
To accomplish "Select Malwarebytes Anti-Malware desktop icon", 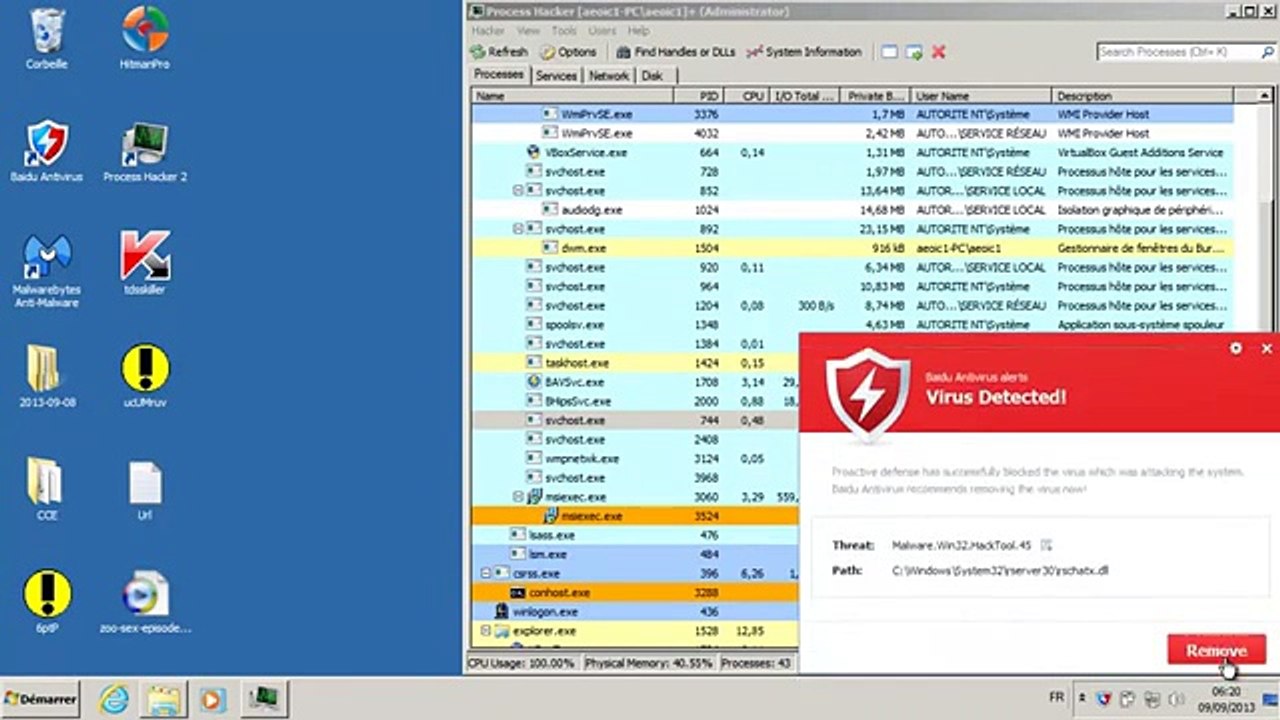I will 46,270.
